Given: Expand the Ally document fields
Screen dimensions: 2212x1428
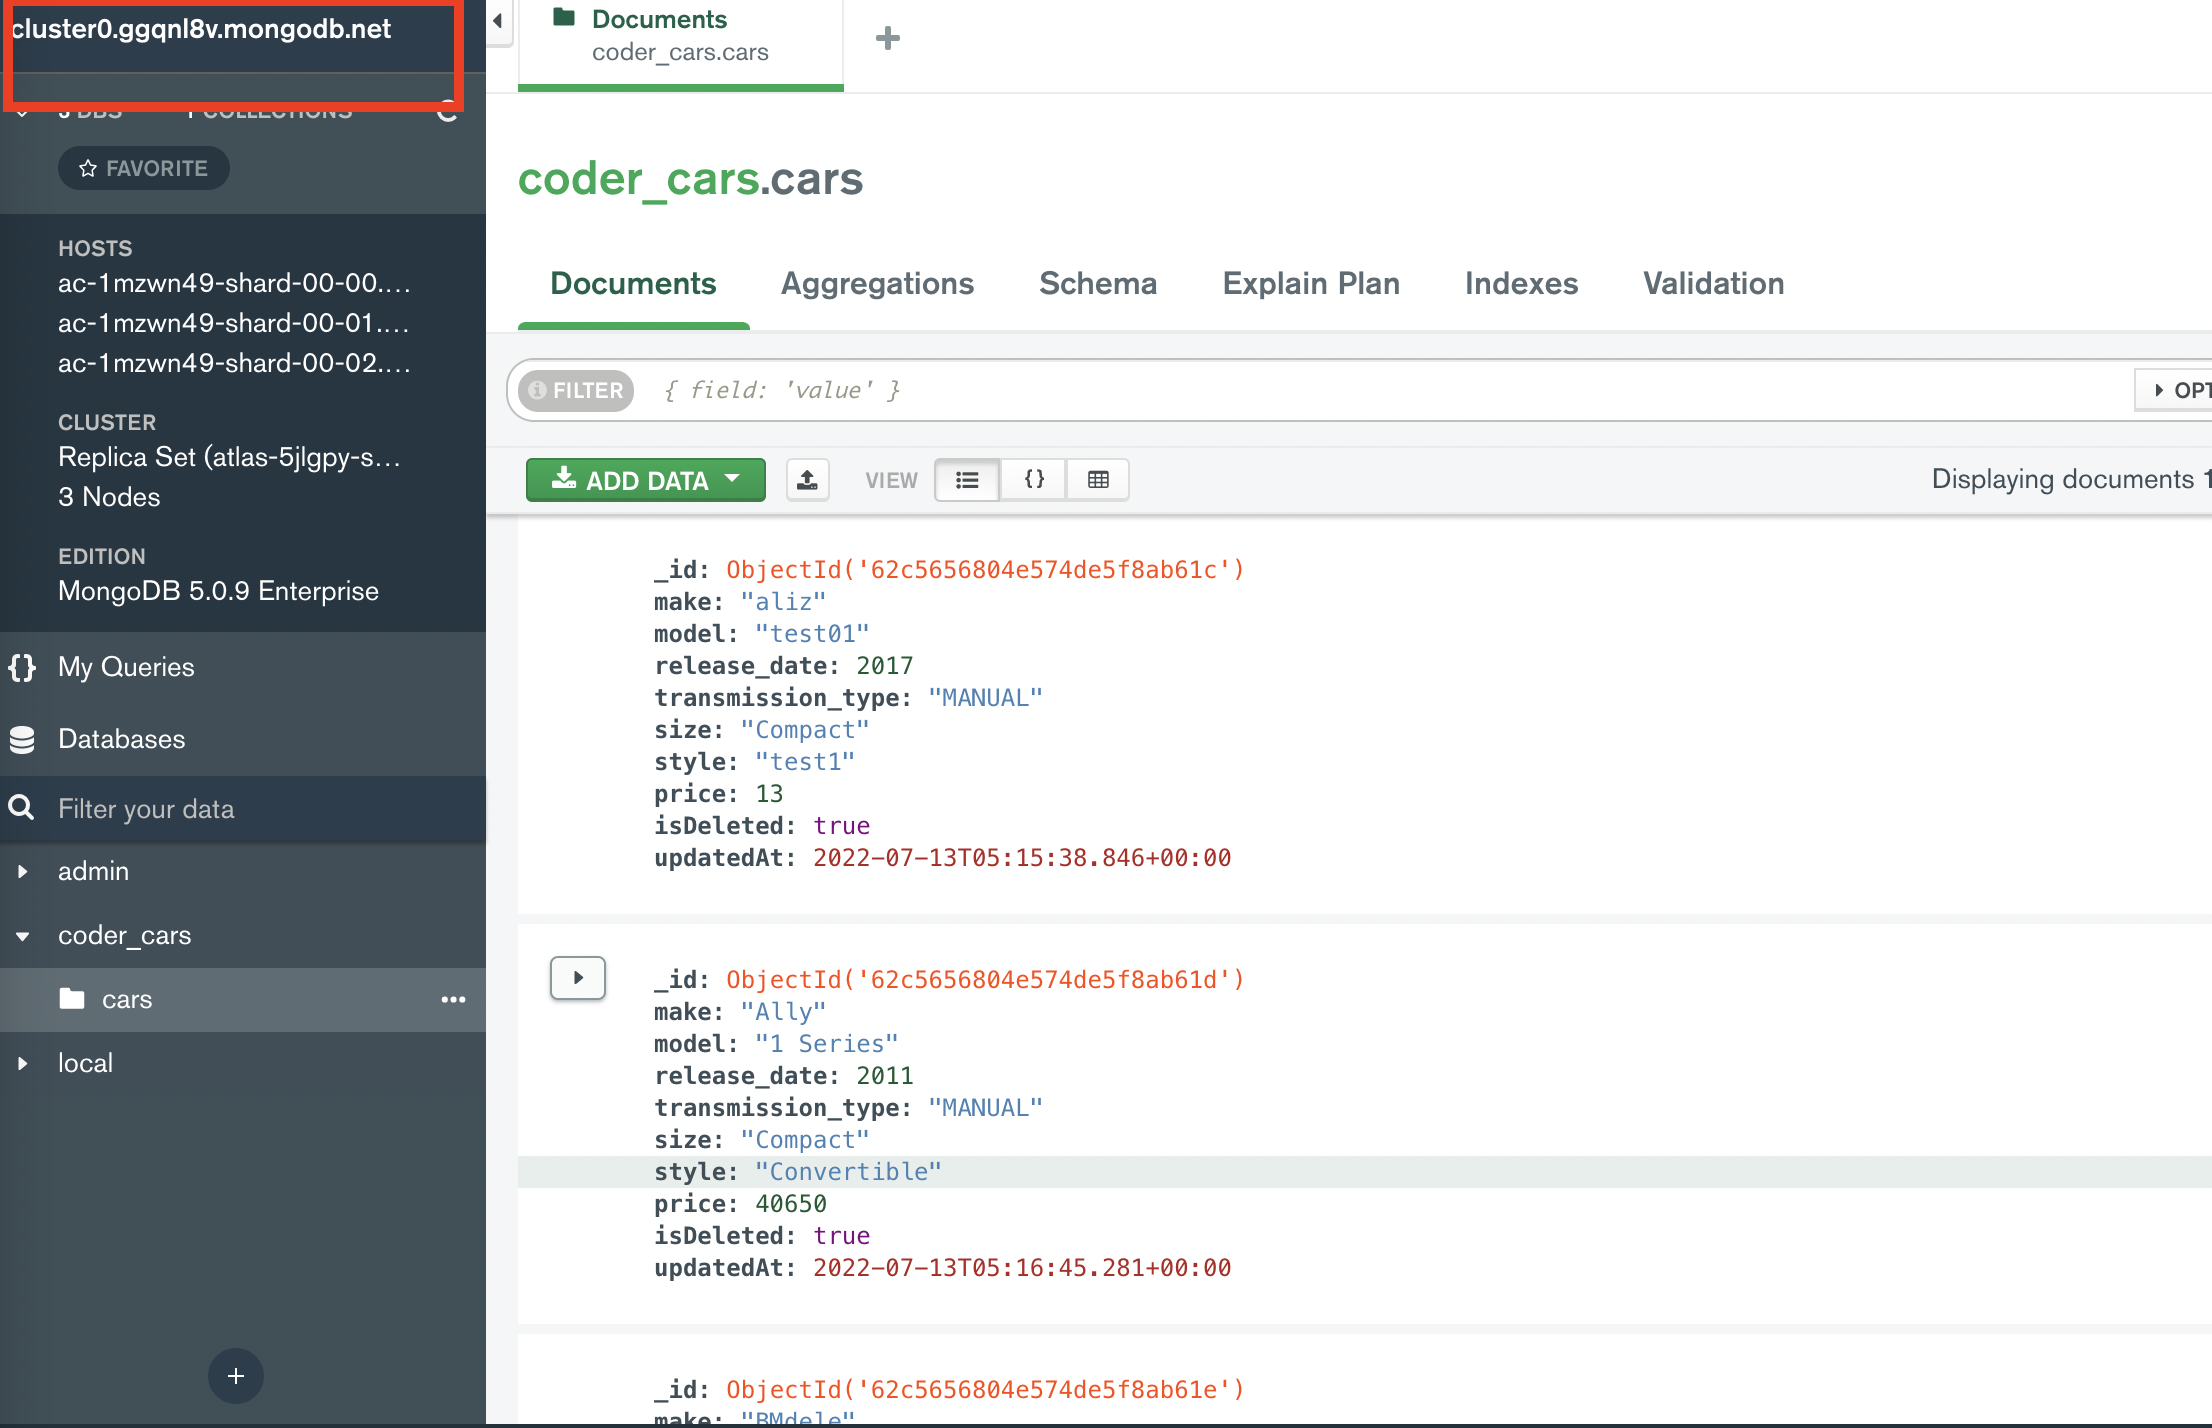Looking at the screenshot, I should [578, 978].
